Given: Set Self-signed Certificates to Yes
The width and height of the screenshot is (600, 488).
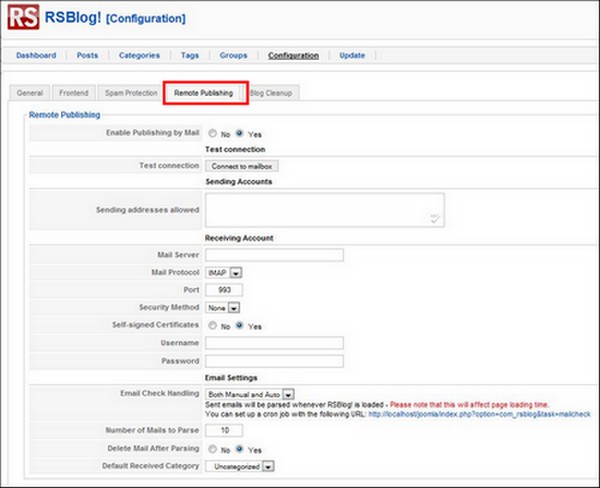Looking at the screenshot, I should [x=240, y=325].
